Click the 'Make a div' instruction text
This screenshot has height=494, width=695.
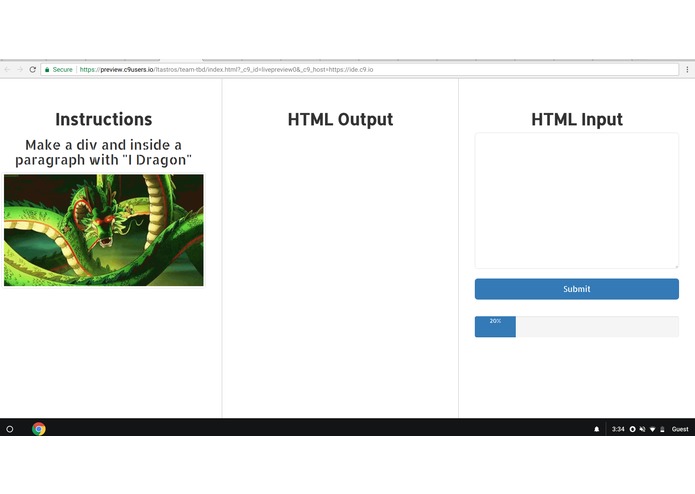tap(104, 152)
